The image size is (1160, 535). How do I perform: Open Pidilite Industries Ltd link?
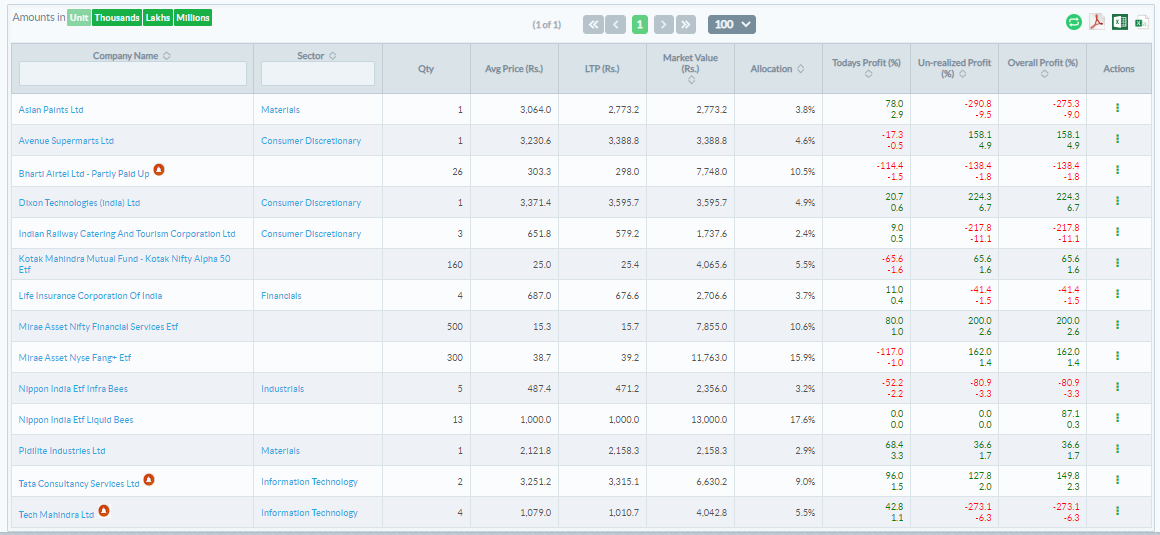point(62,451)
